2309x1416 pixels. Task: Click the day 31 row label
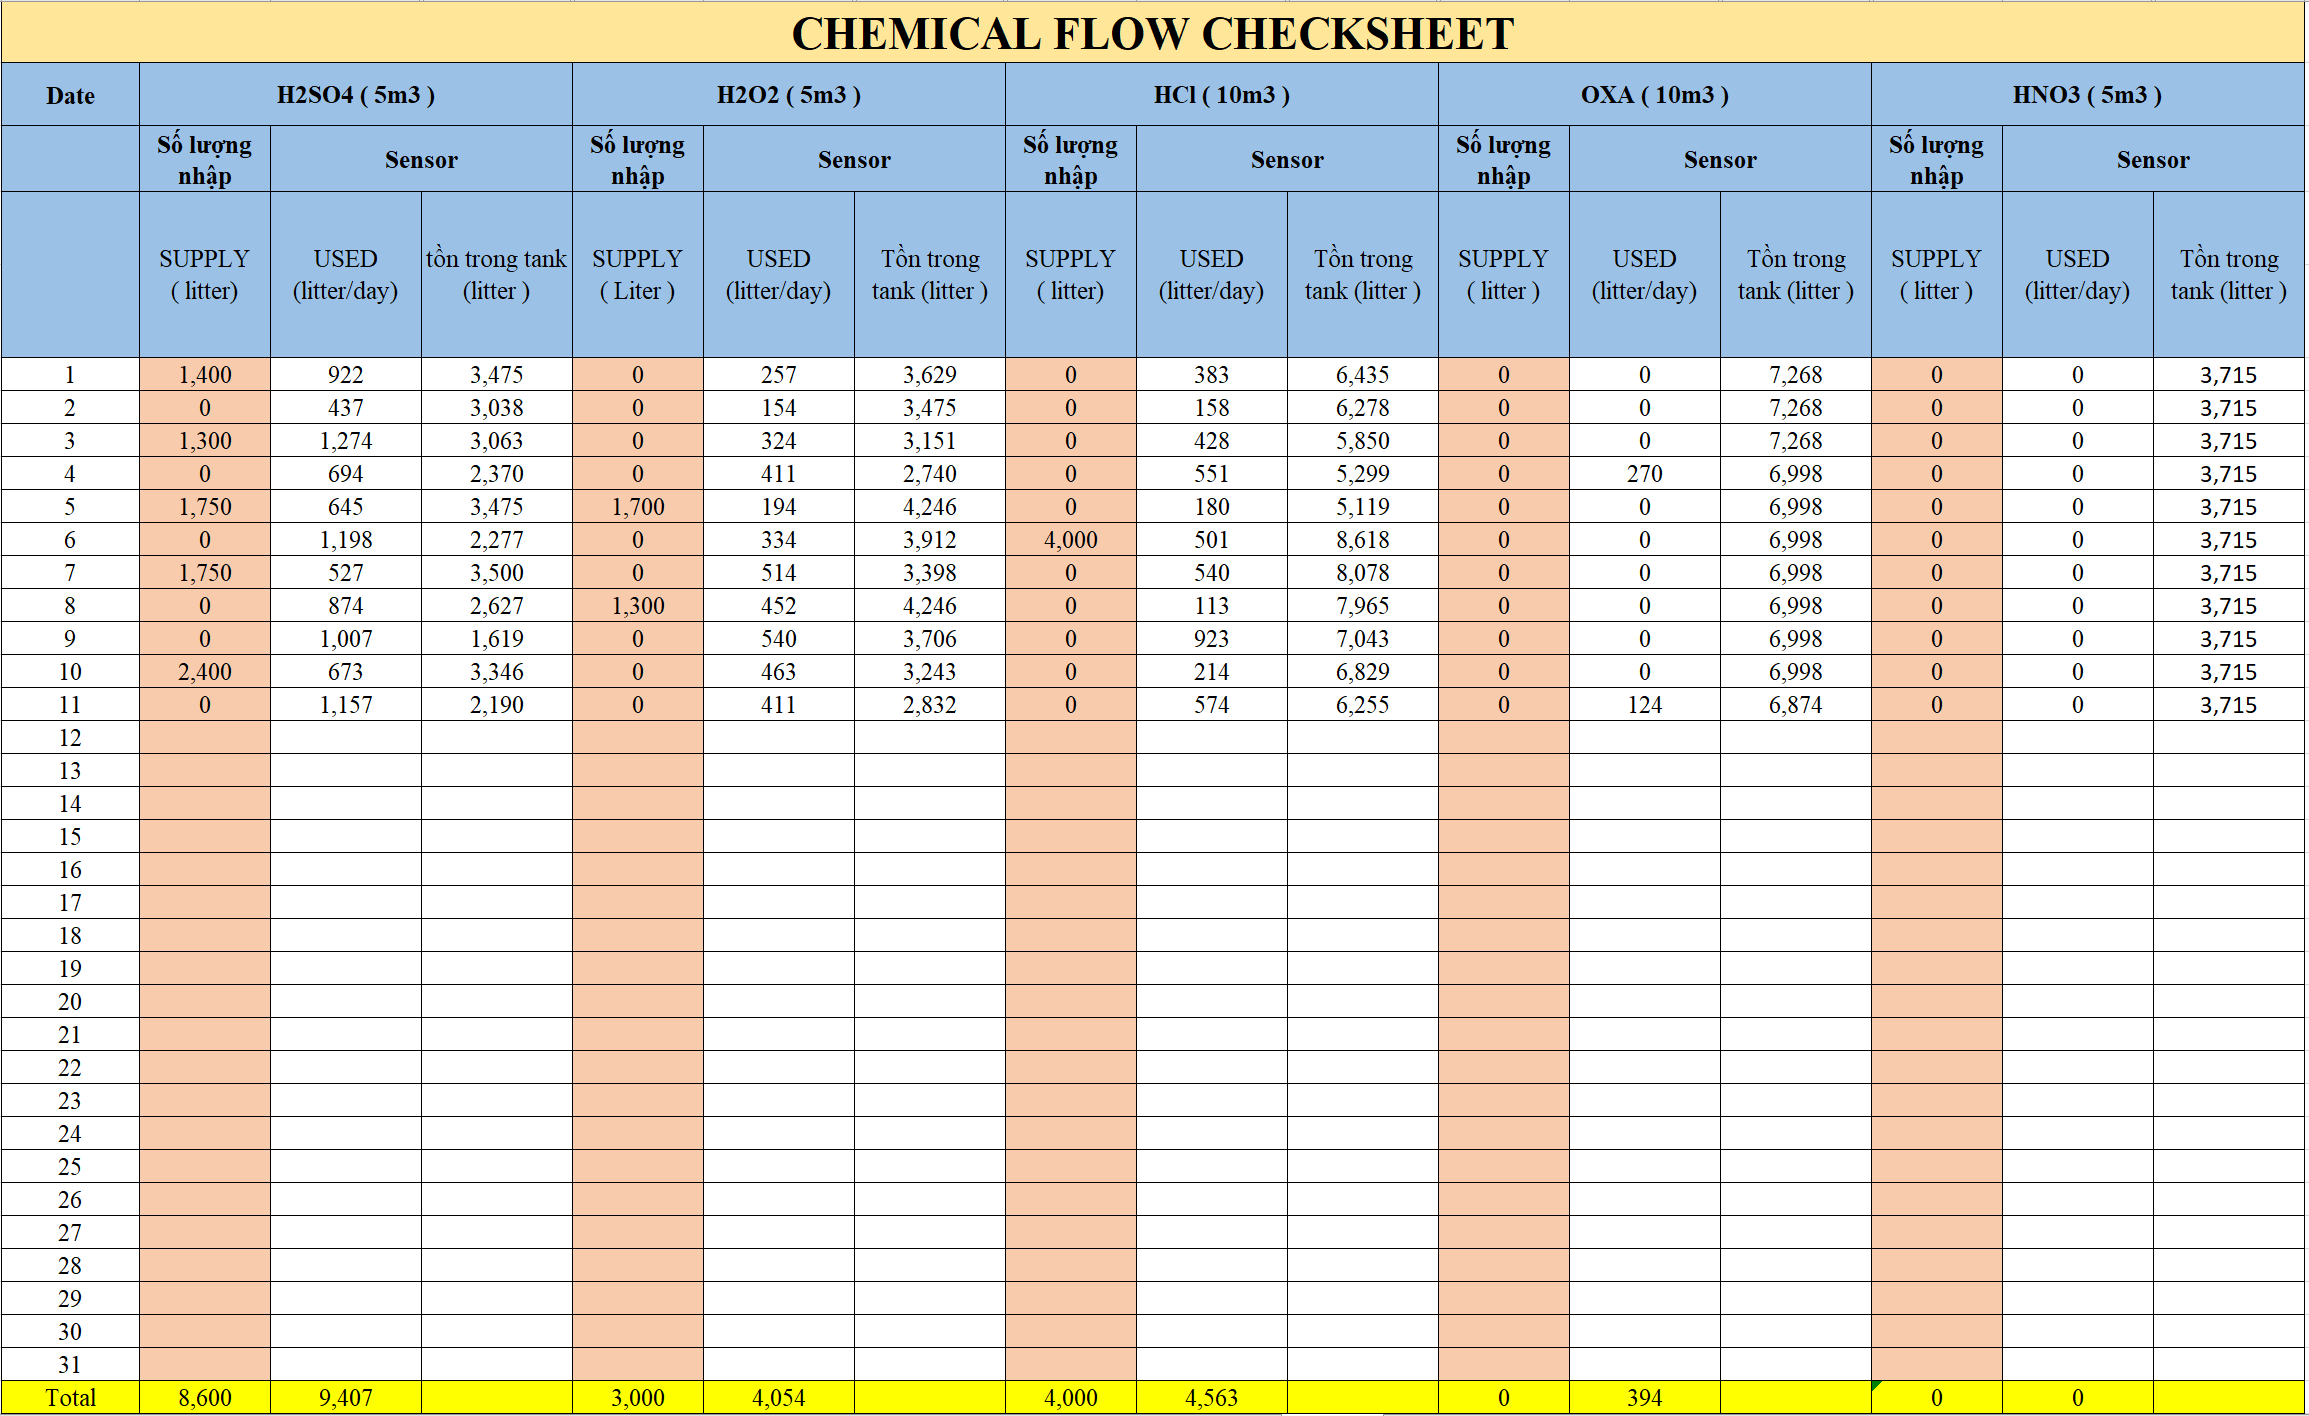tap(70, 1365)
